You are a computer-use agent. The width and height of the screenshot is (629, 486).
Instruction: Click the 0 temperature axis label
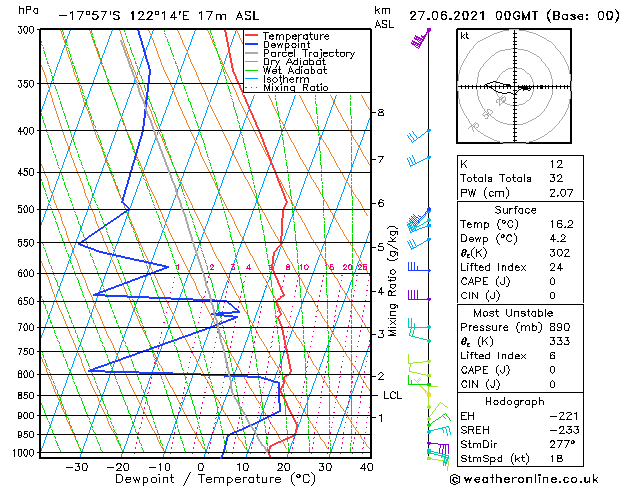[201, 467]
